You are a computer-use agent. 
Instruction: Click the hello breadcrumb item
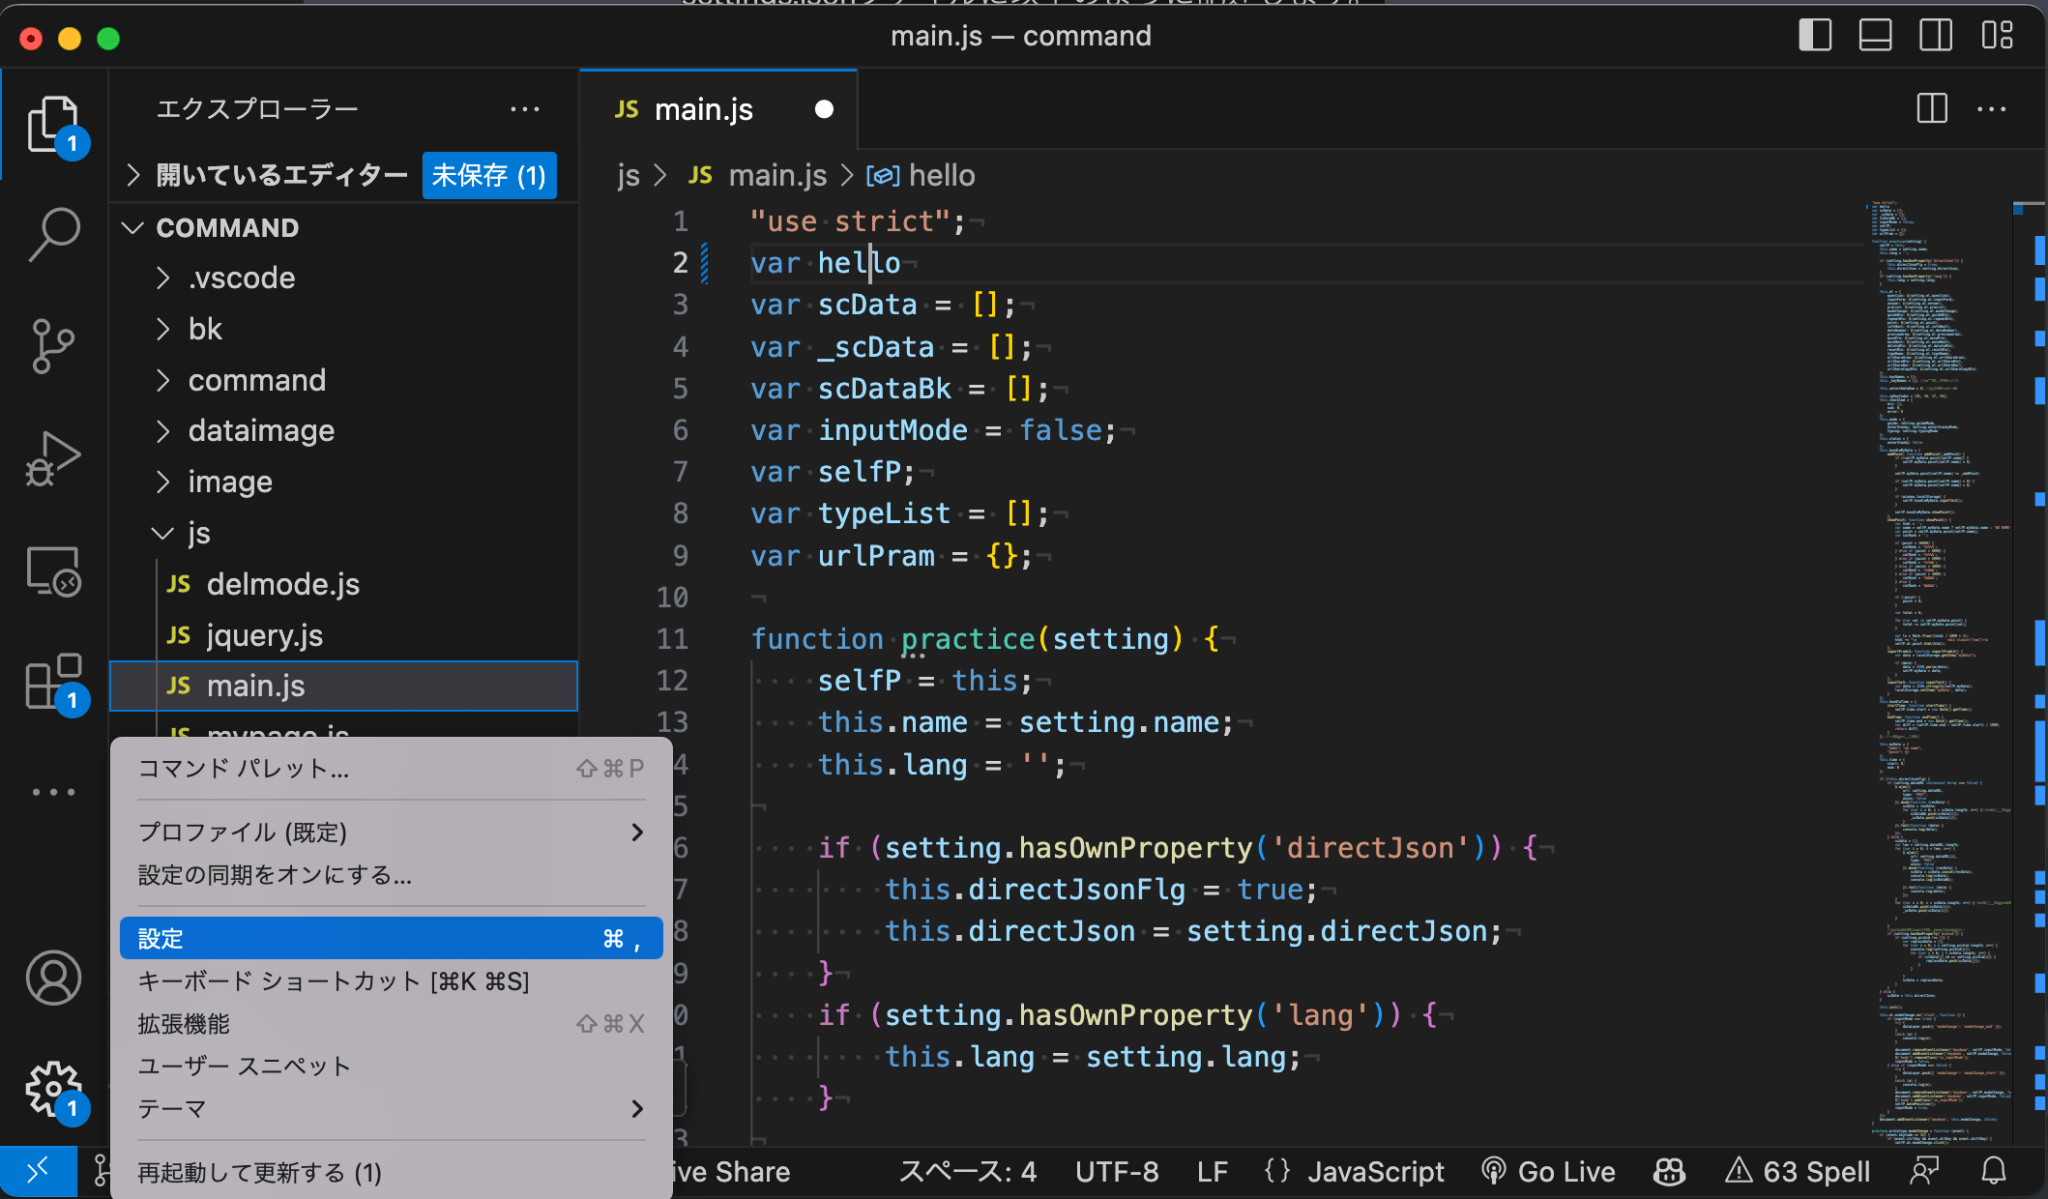pyautogui.click(x=941, y=175)
